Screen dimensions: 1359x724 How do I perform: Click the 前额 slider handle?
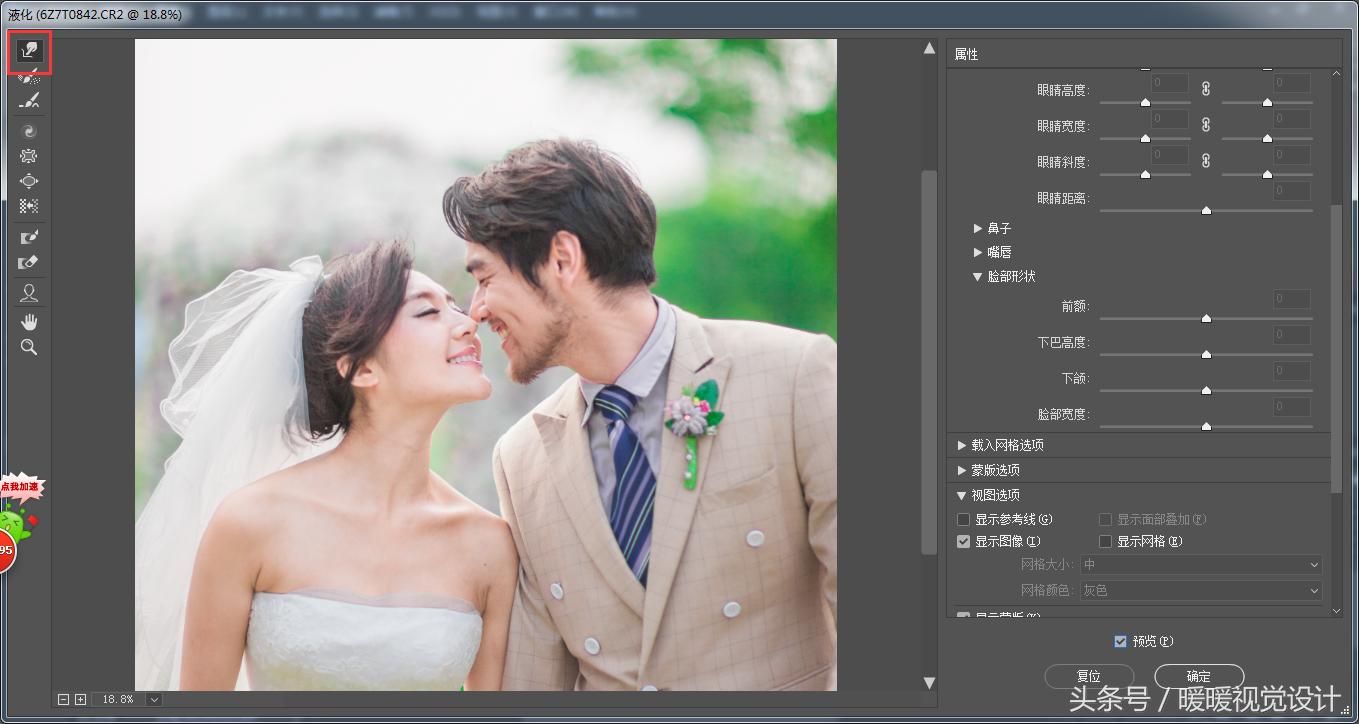1206,318
